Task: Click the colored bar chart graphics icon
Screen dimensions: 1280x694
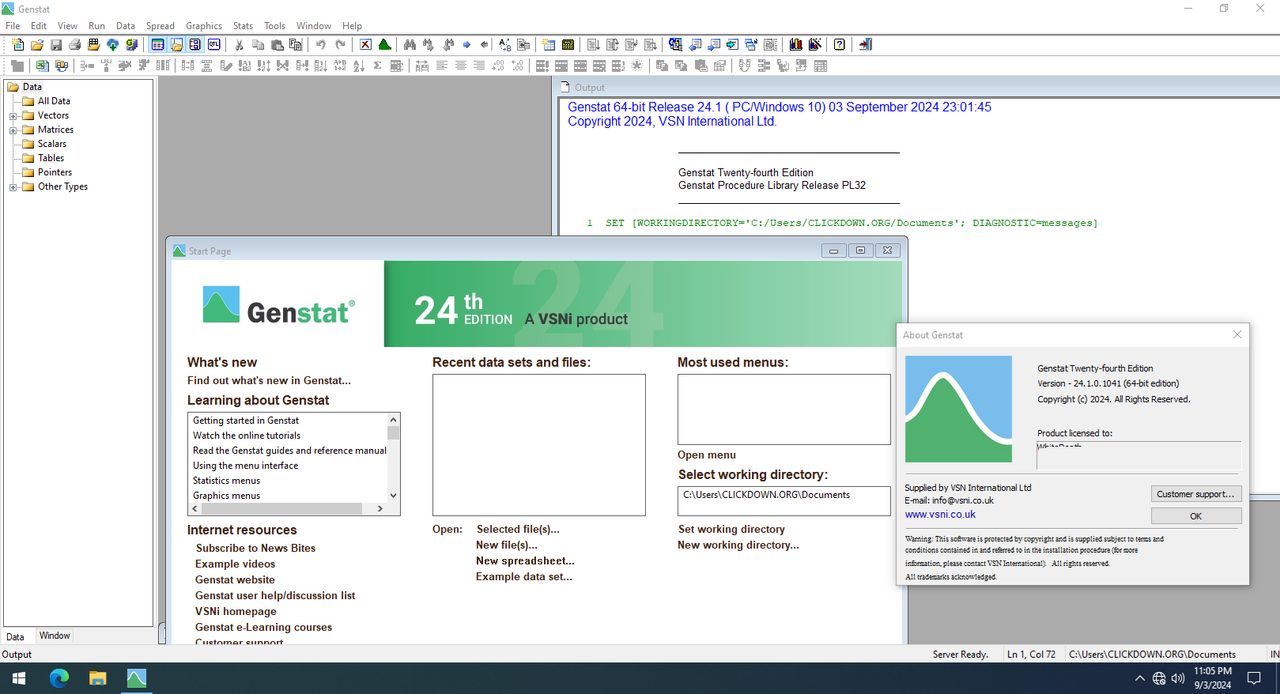Action: [796, 45]
